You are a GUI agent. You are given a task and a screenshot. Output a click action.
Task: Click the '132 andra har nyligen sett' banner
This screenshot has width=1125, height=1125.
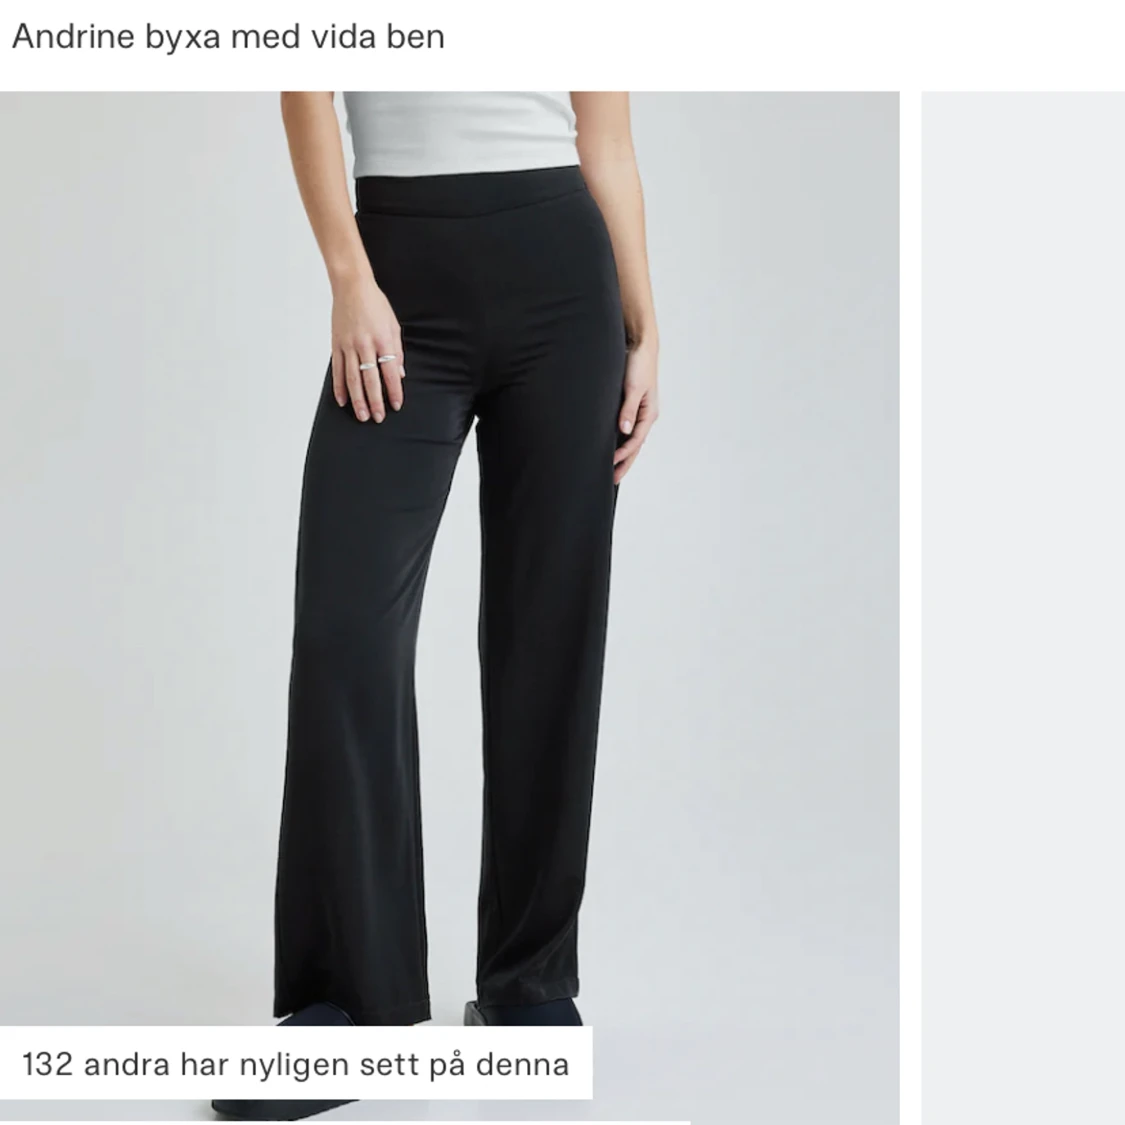296,1063
